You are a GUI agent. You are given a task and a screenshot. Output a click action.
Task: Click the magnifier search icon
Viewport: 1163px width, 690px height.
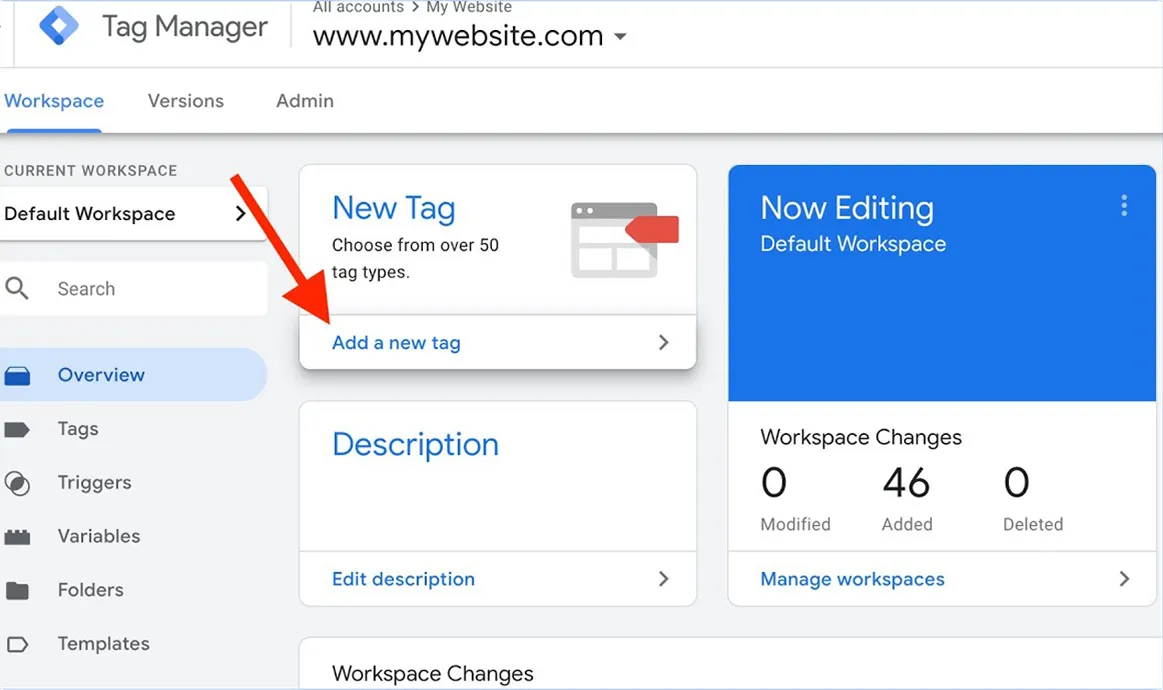[x=17, y=288]
